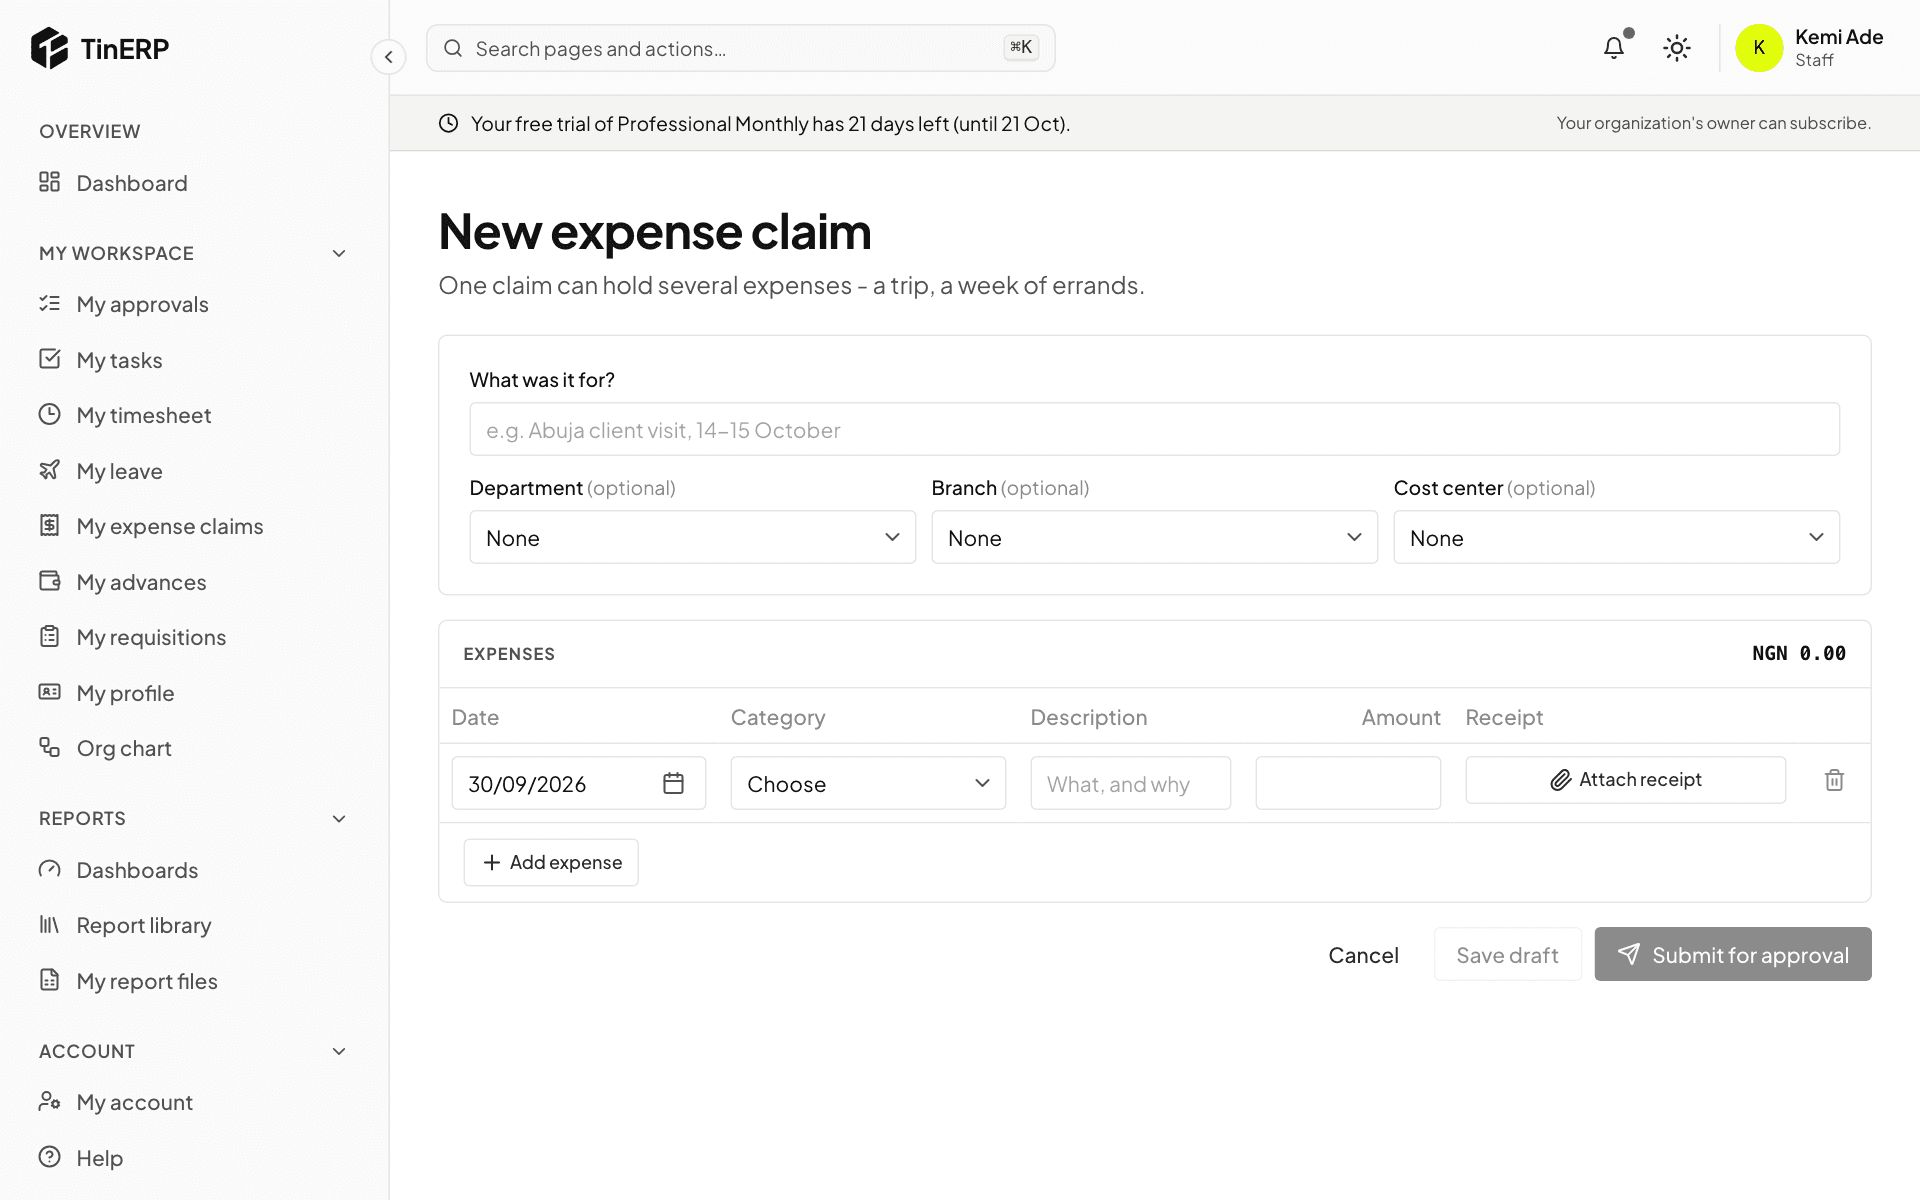Open the Report library
Viewport: 1920px width, 1200px height.
(x=194, y=925)
